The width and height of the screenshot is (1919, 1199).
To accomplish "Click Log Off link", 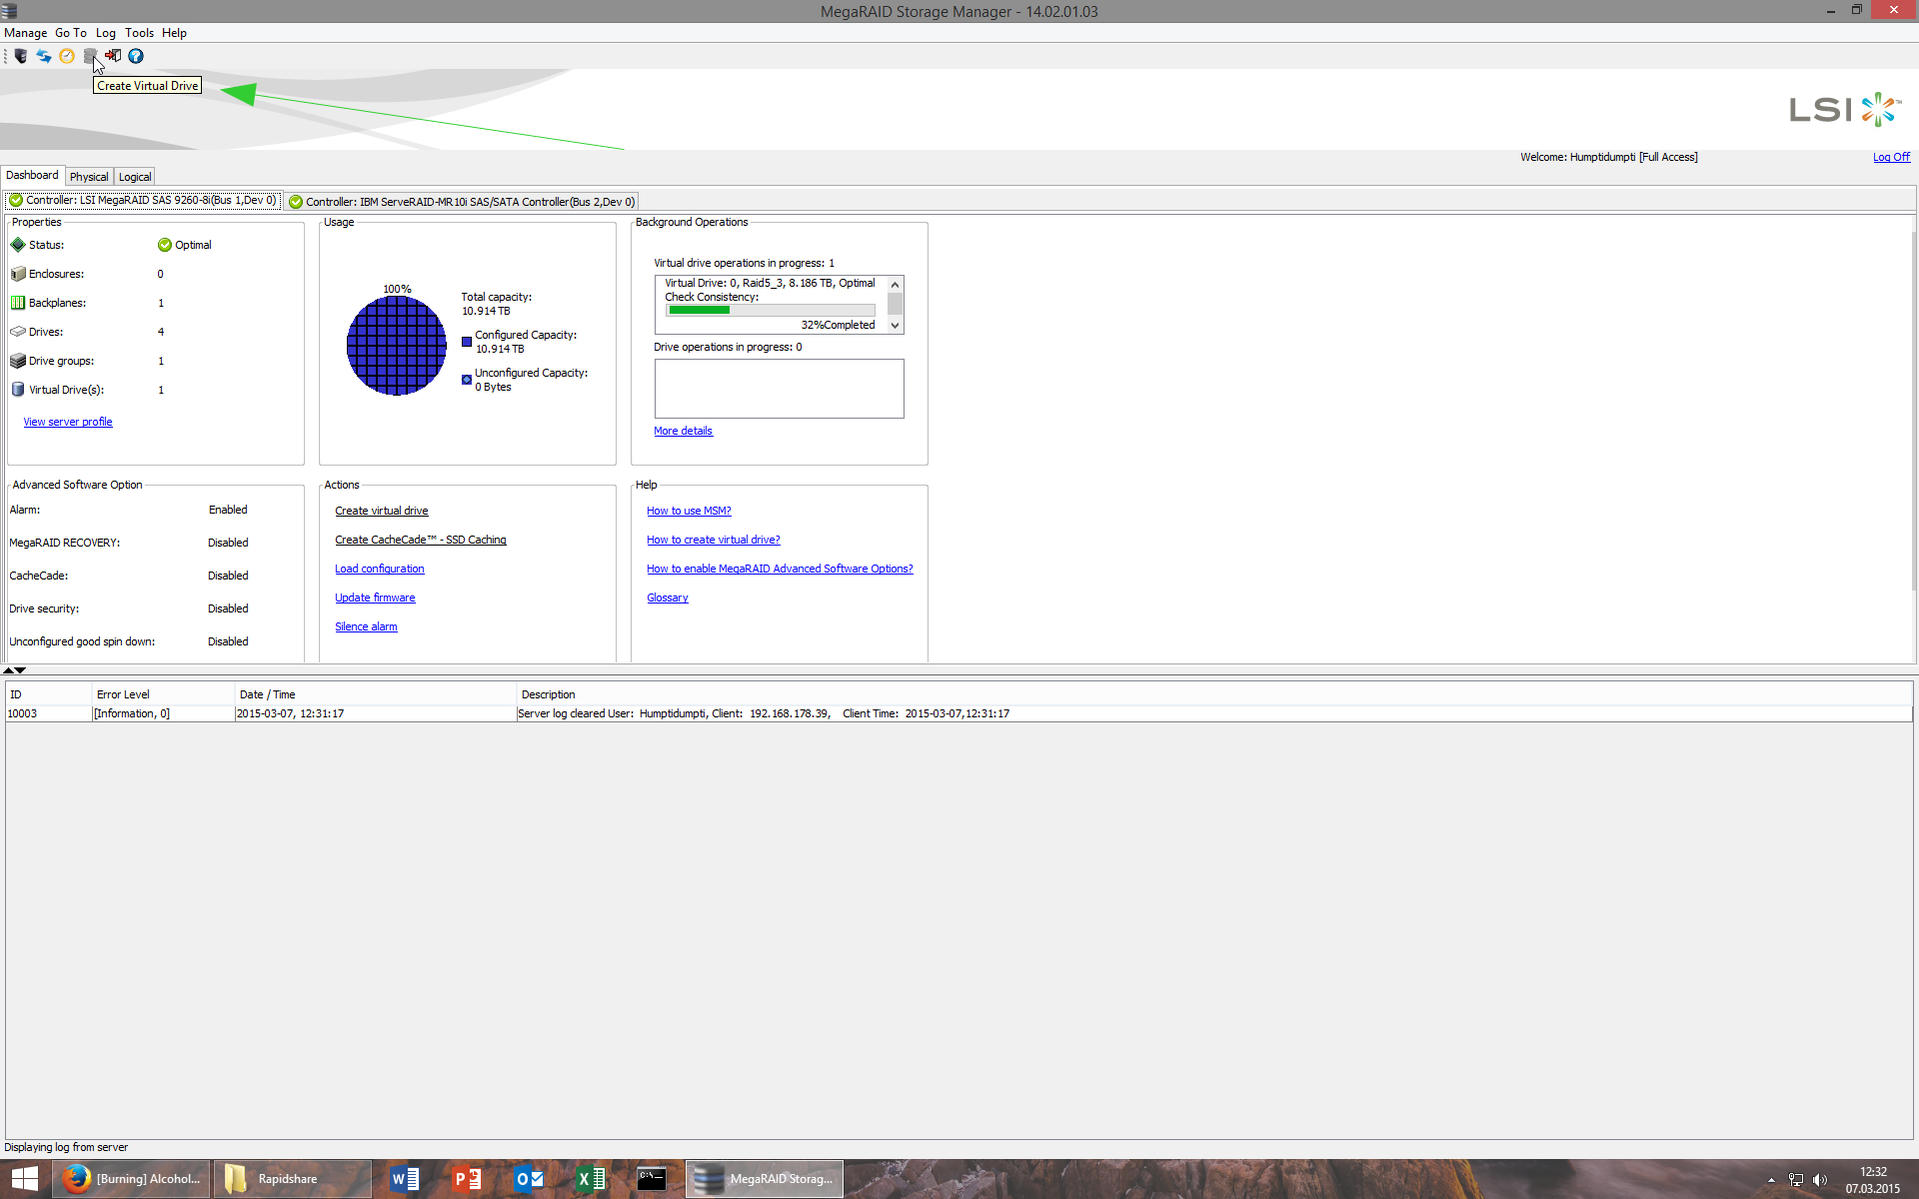I will click(x=1891, y=157).
